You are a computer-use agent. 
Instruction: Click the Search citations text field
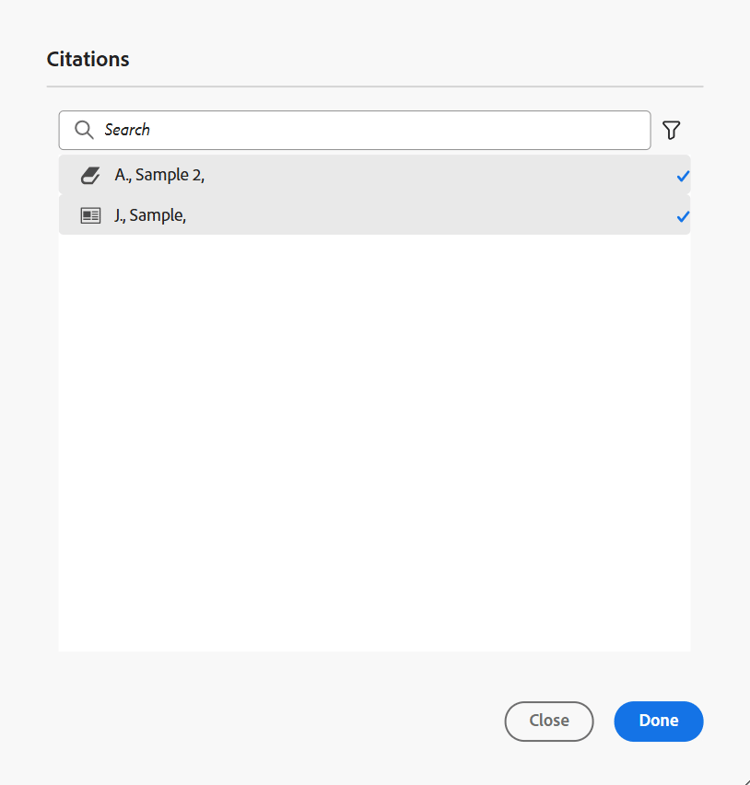(x=354, y=130)
